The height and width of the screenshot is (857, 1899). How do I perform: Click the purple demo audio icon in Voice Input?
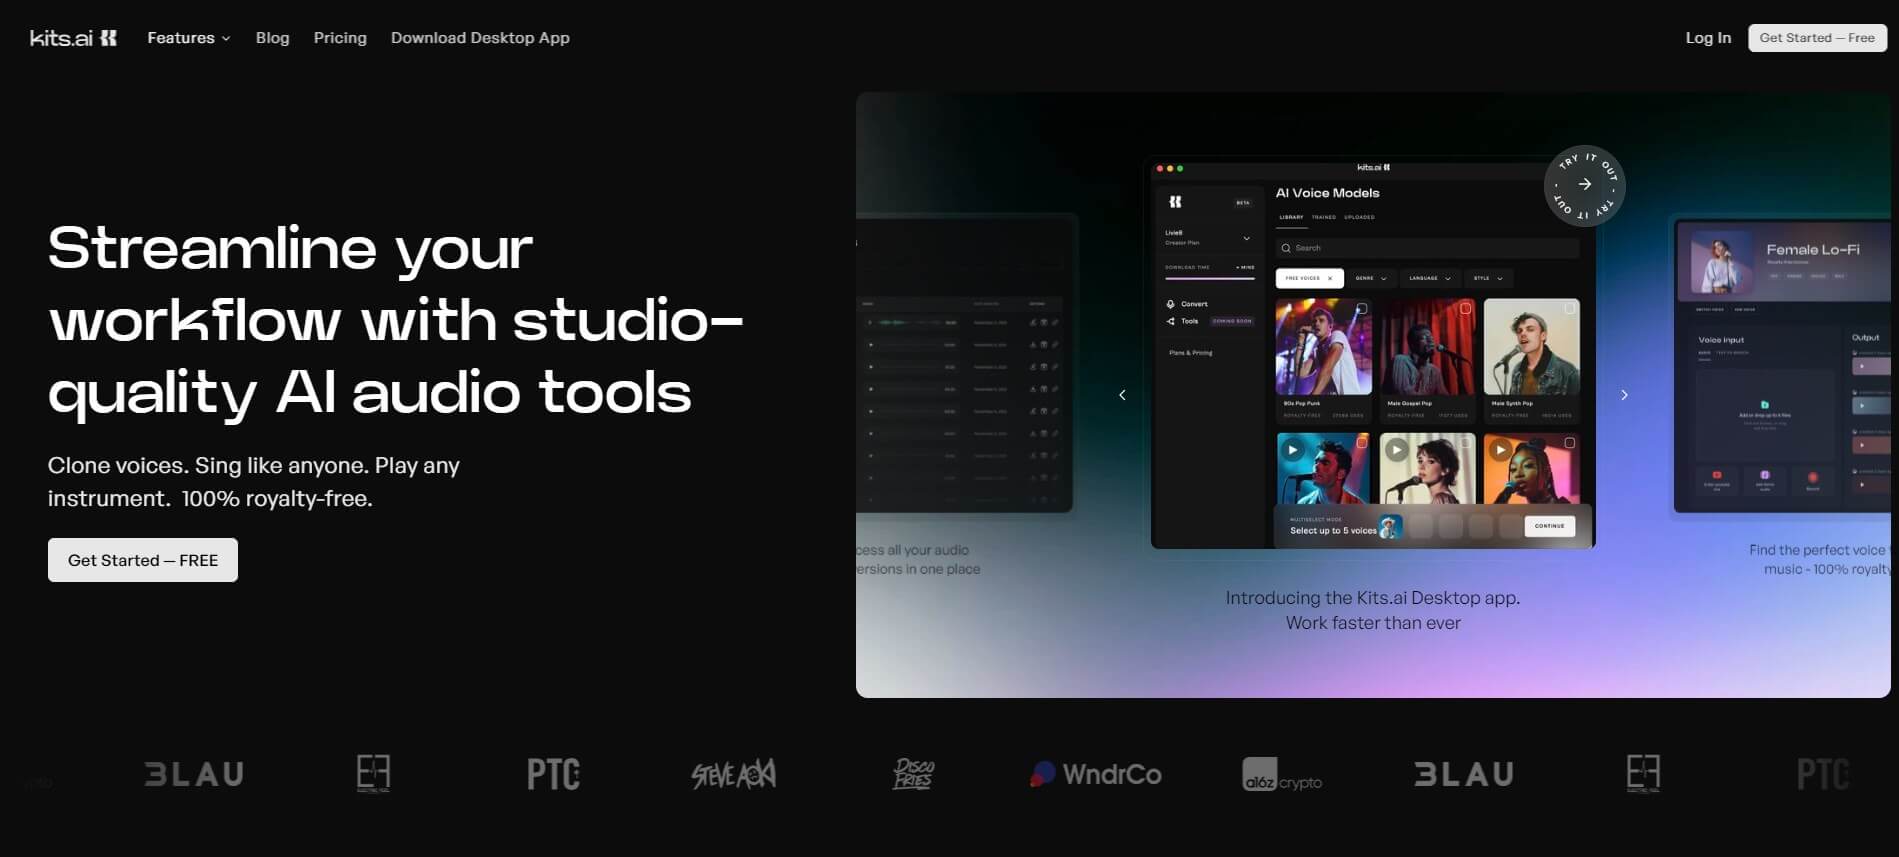[x=1765, y=475]
